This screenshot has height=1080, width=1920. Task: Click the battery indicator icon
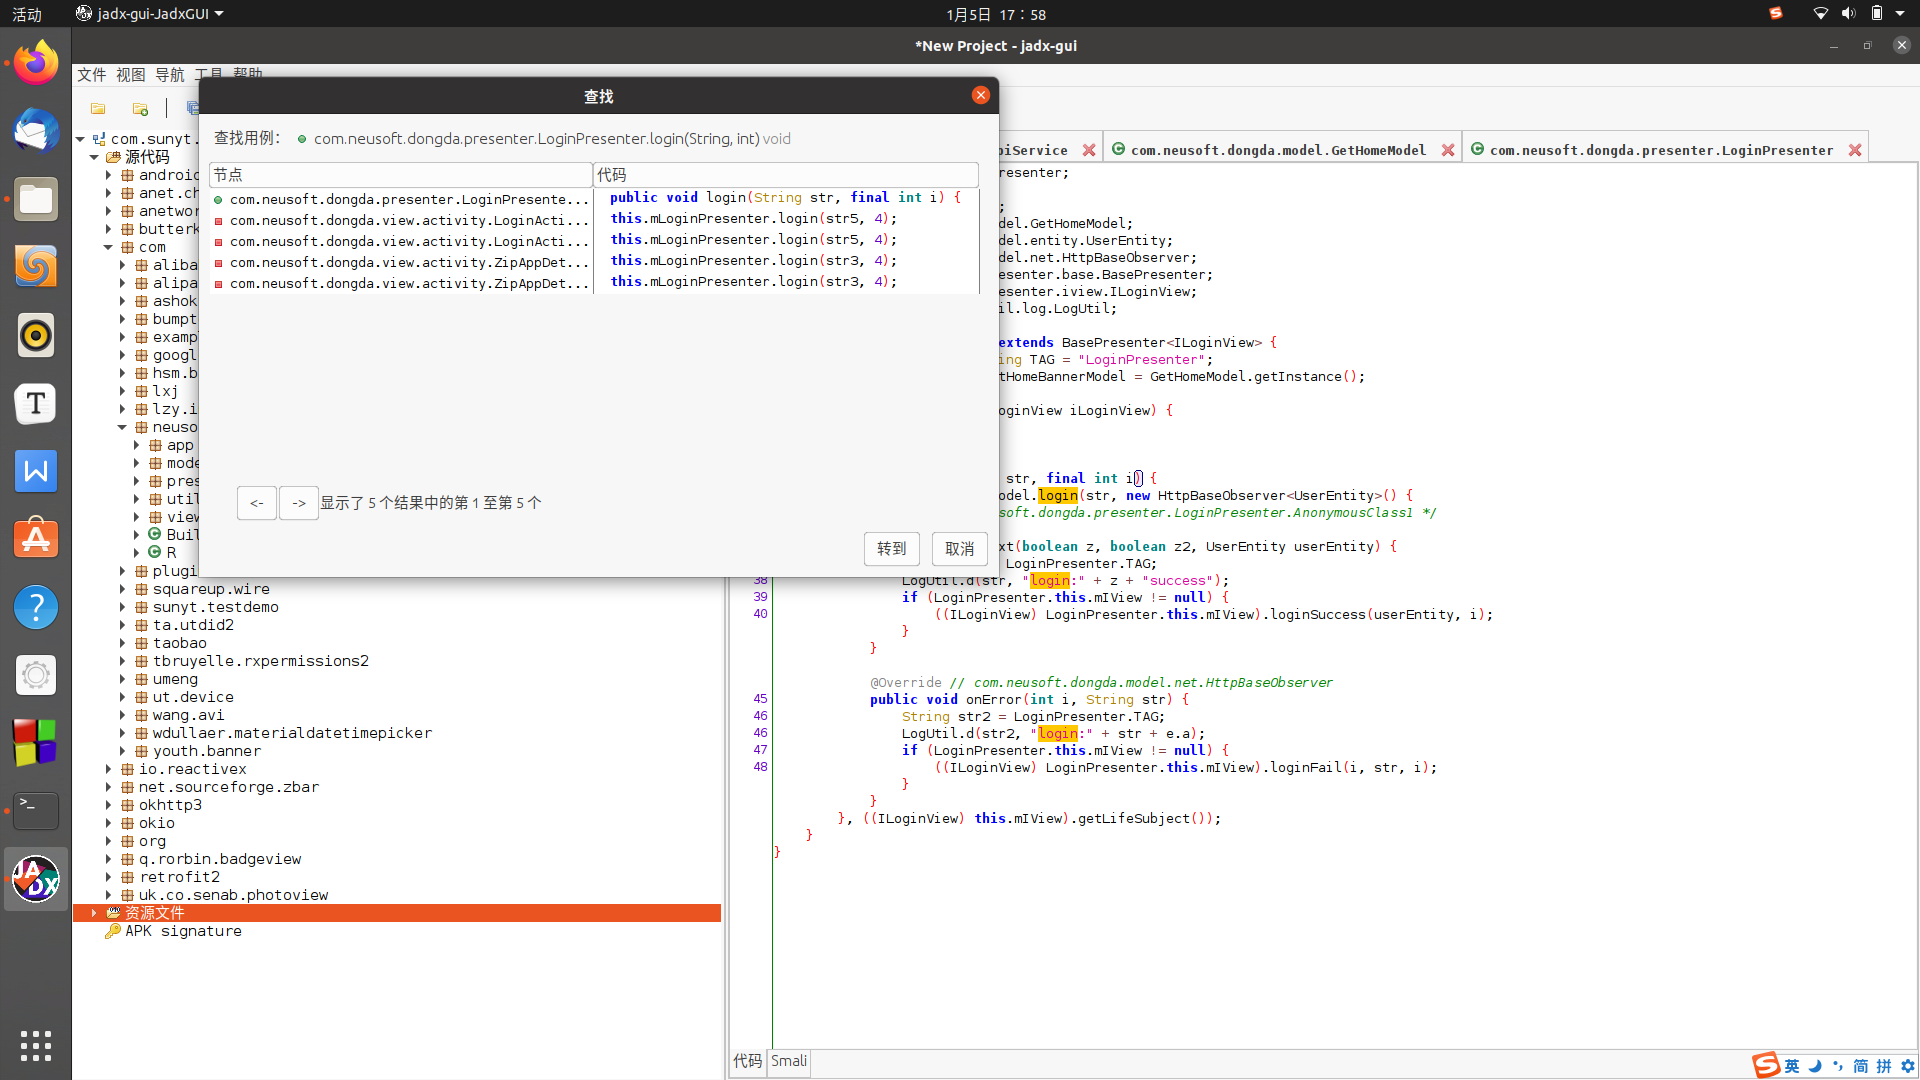[1877, 14]
